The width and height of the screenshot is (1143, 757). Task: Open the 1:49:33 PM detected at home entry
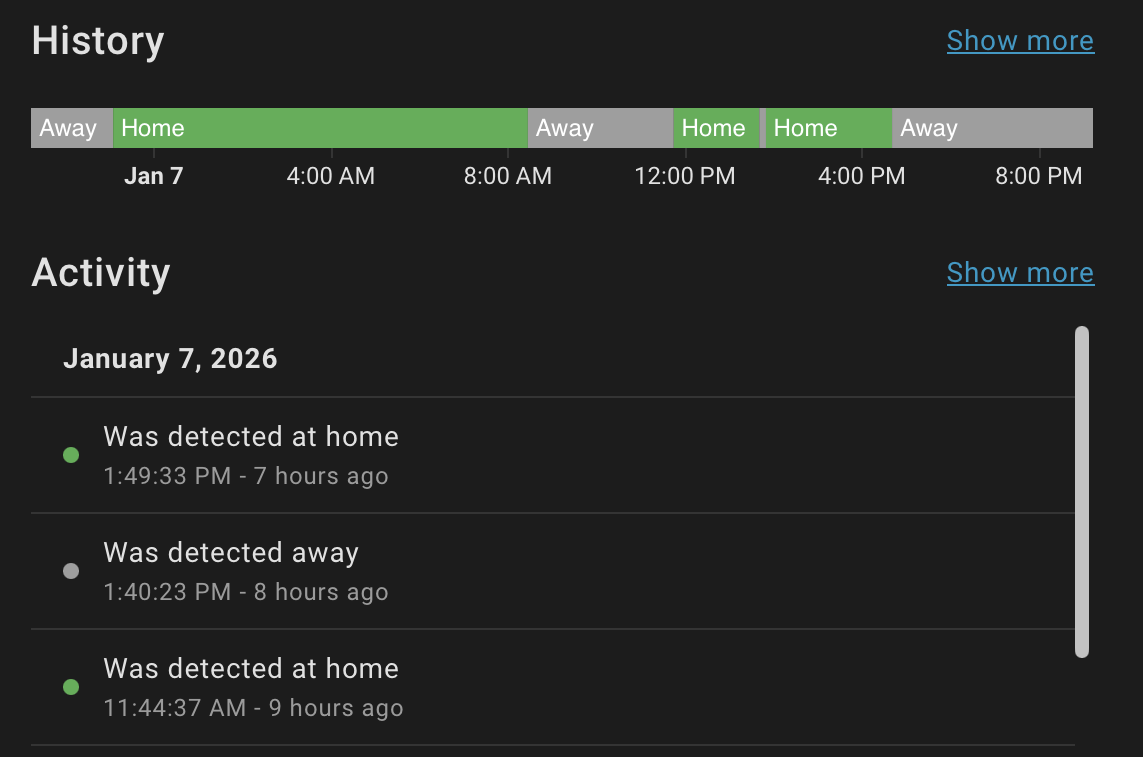(251, 455)
